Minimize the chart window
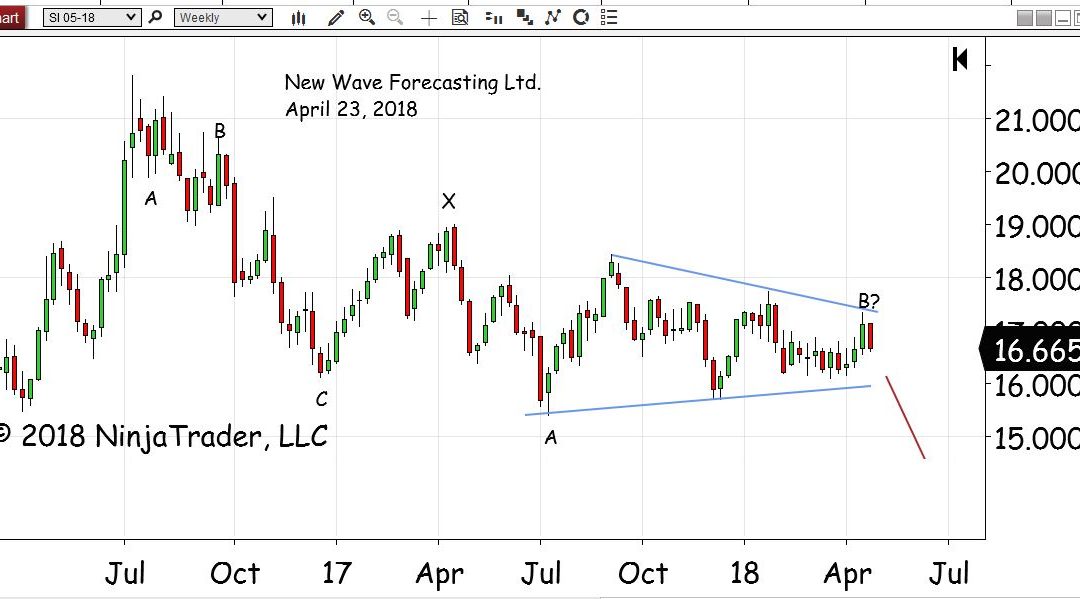The width and height of the screenshot is (1080, 599). pos(1063,18)
